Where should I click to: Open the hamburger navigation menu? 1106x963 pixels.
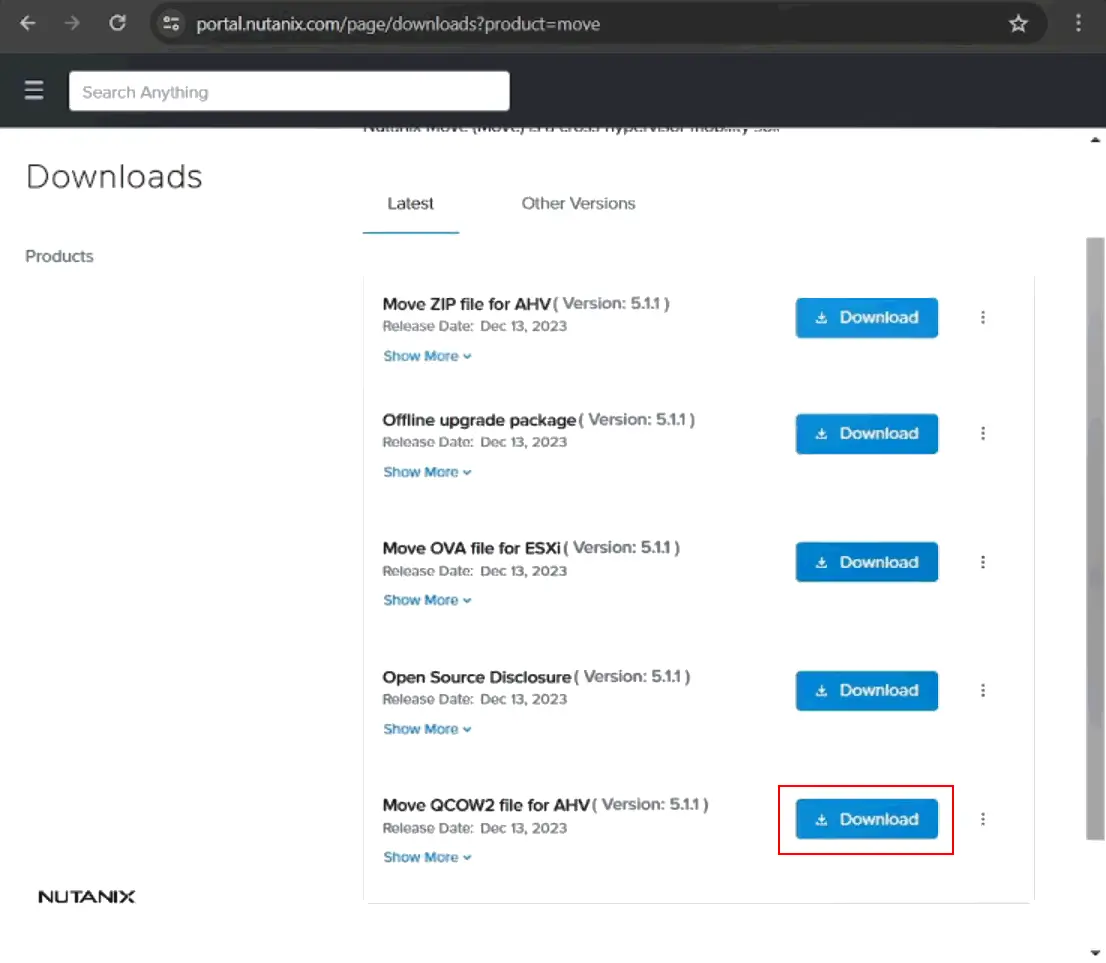tap(34, 90)
